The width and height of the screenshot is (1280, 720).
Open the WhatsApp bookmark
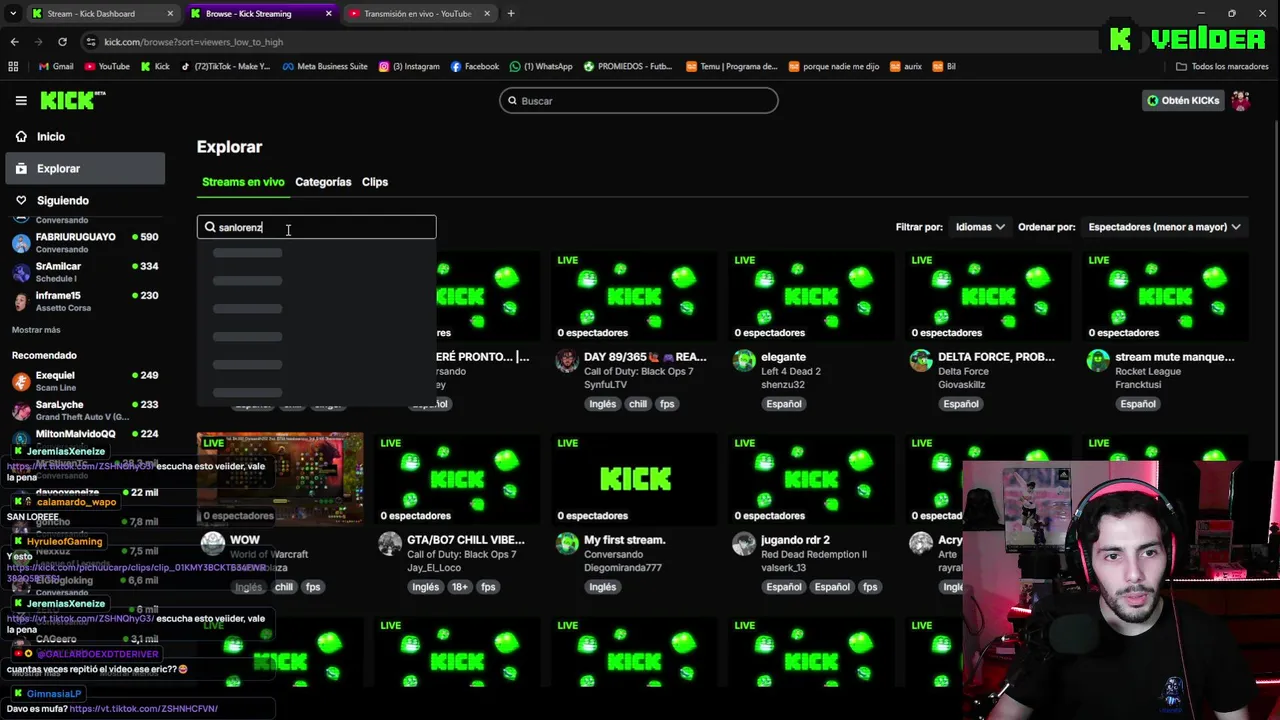[541, 66]
